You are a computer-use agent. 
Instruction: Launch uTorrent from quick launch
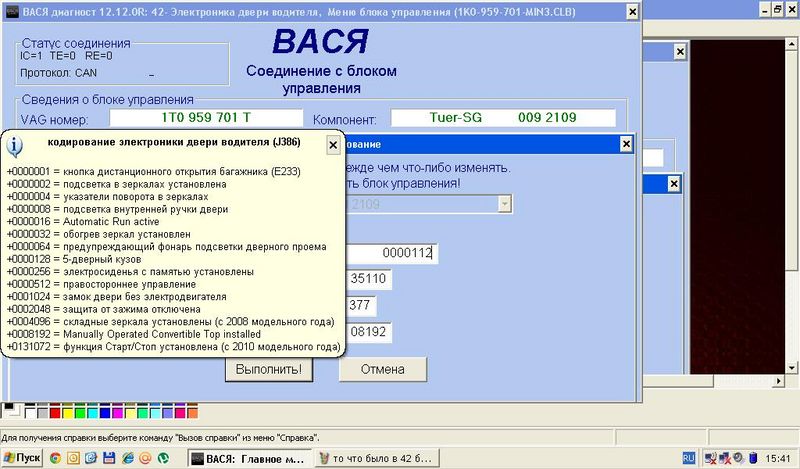[163, 458]
